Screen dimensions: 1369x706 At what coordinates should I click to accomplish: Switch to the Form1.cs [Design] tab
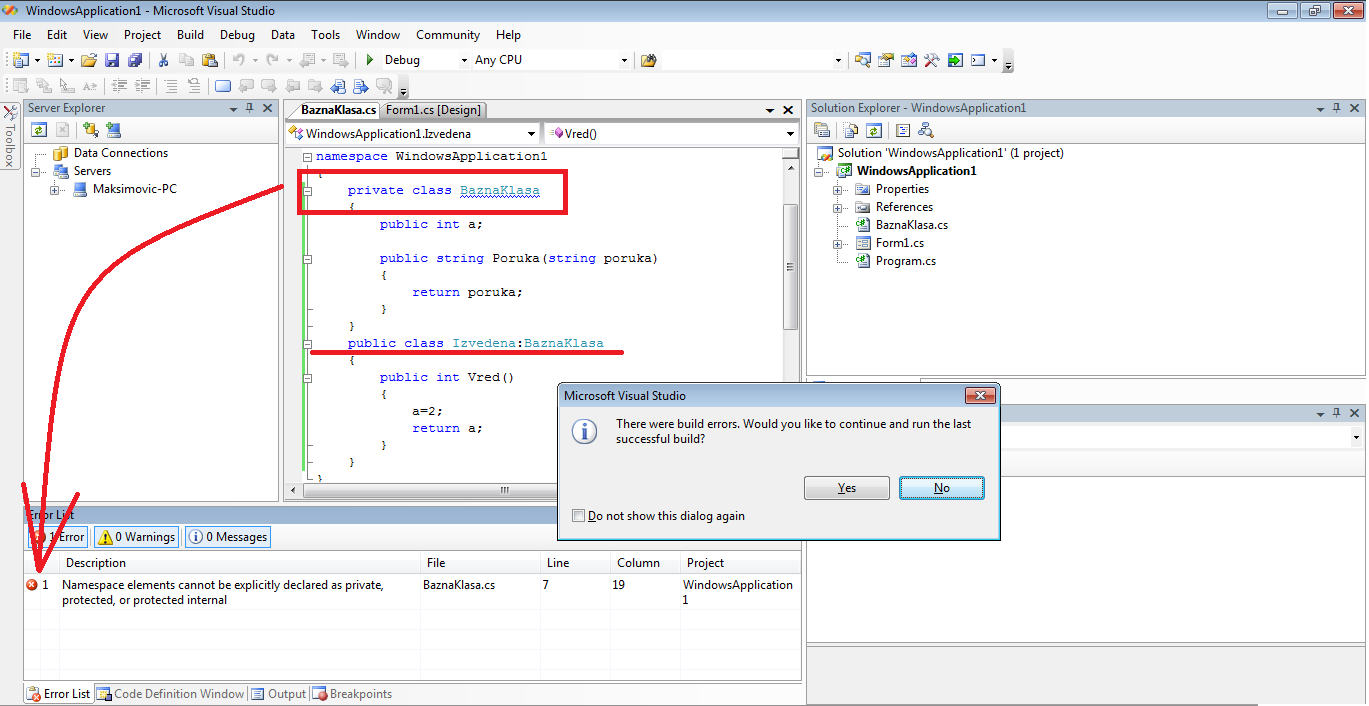(433, 110)
